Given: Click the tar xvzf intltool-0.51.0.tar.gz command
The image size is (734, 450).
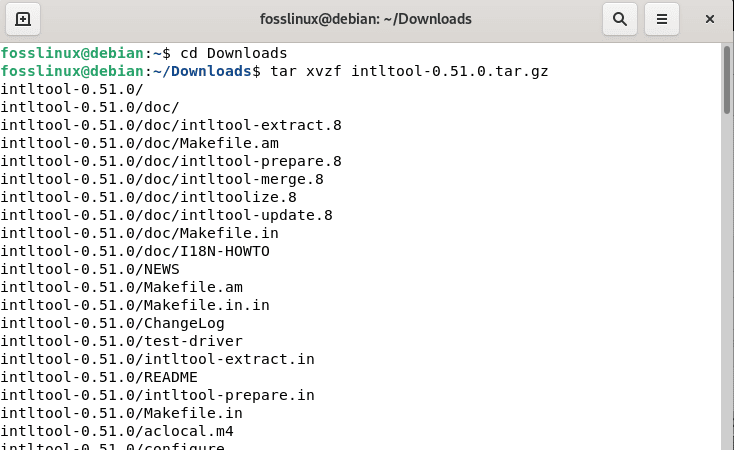Looking at the screenshot, I should 409,71.
